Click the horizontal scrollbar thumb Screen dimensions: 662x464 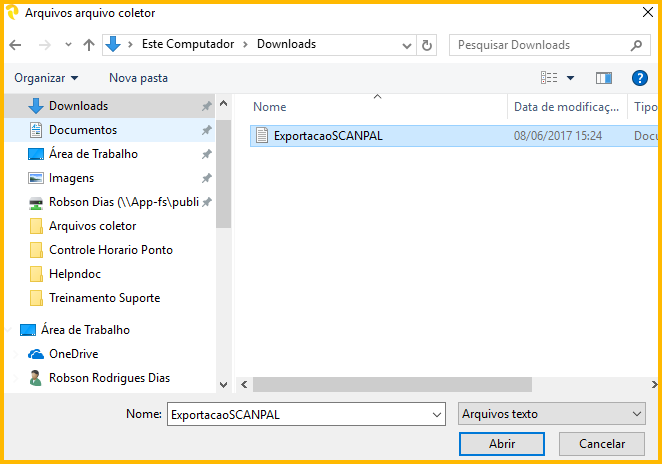(x=392, y=385)
